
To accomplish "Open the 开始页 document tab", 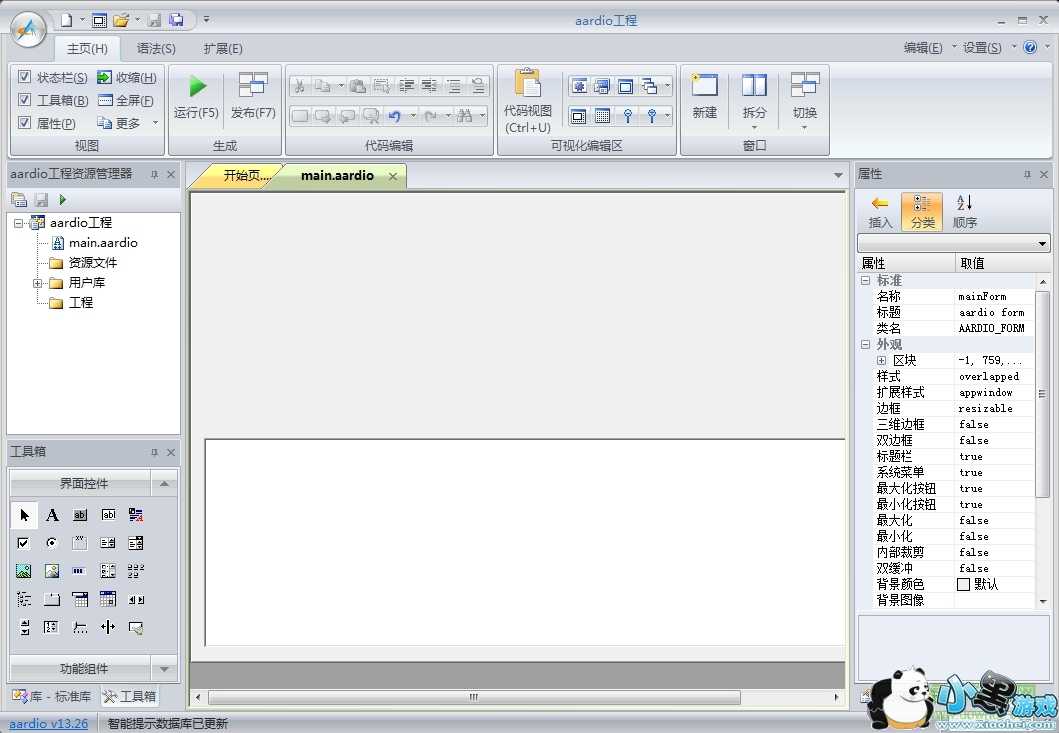I will pyautogui.click(x=245, y=176).
